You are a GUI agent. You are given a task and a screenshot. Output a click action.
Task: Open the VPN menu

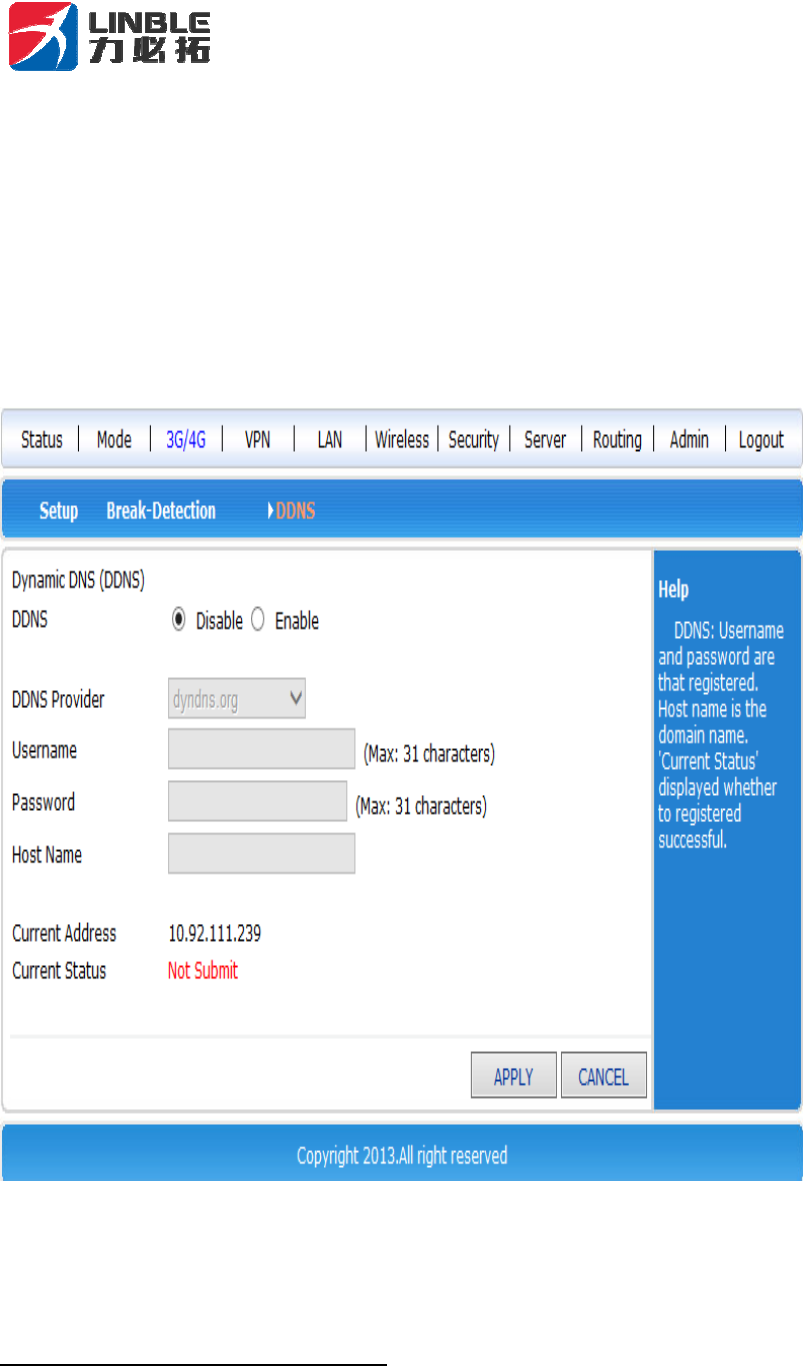258,439
